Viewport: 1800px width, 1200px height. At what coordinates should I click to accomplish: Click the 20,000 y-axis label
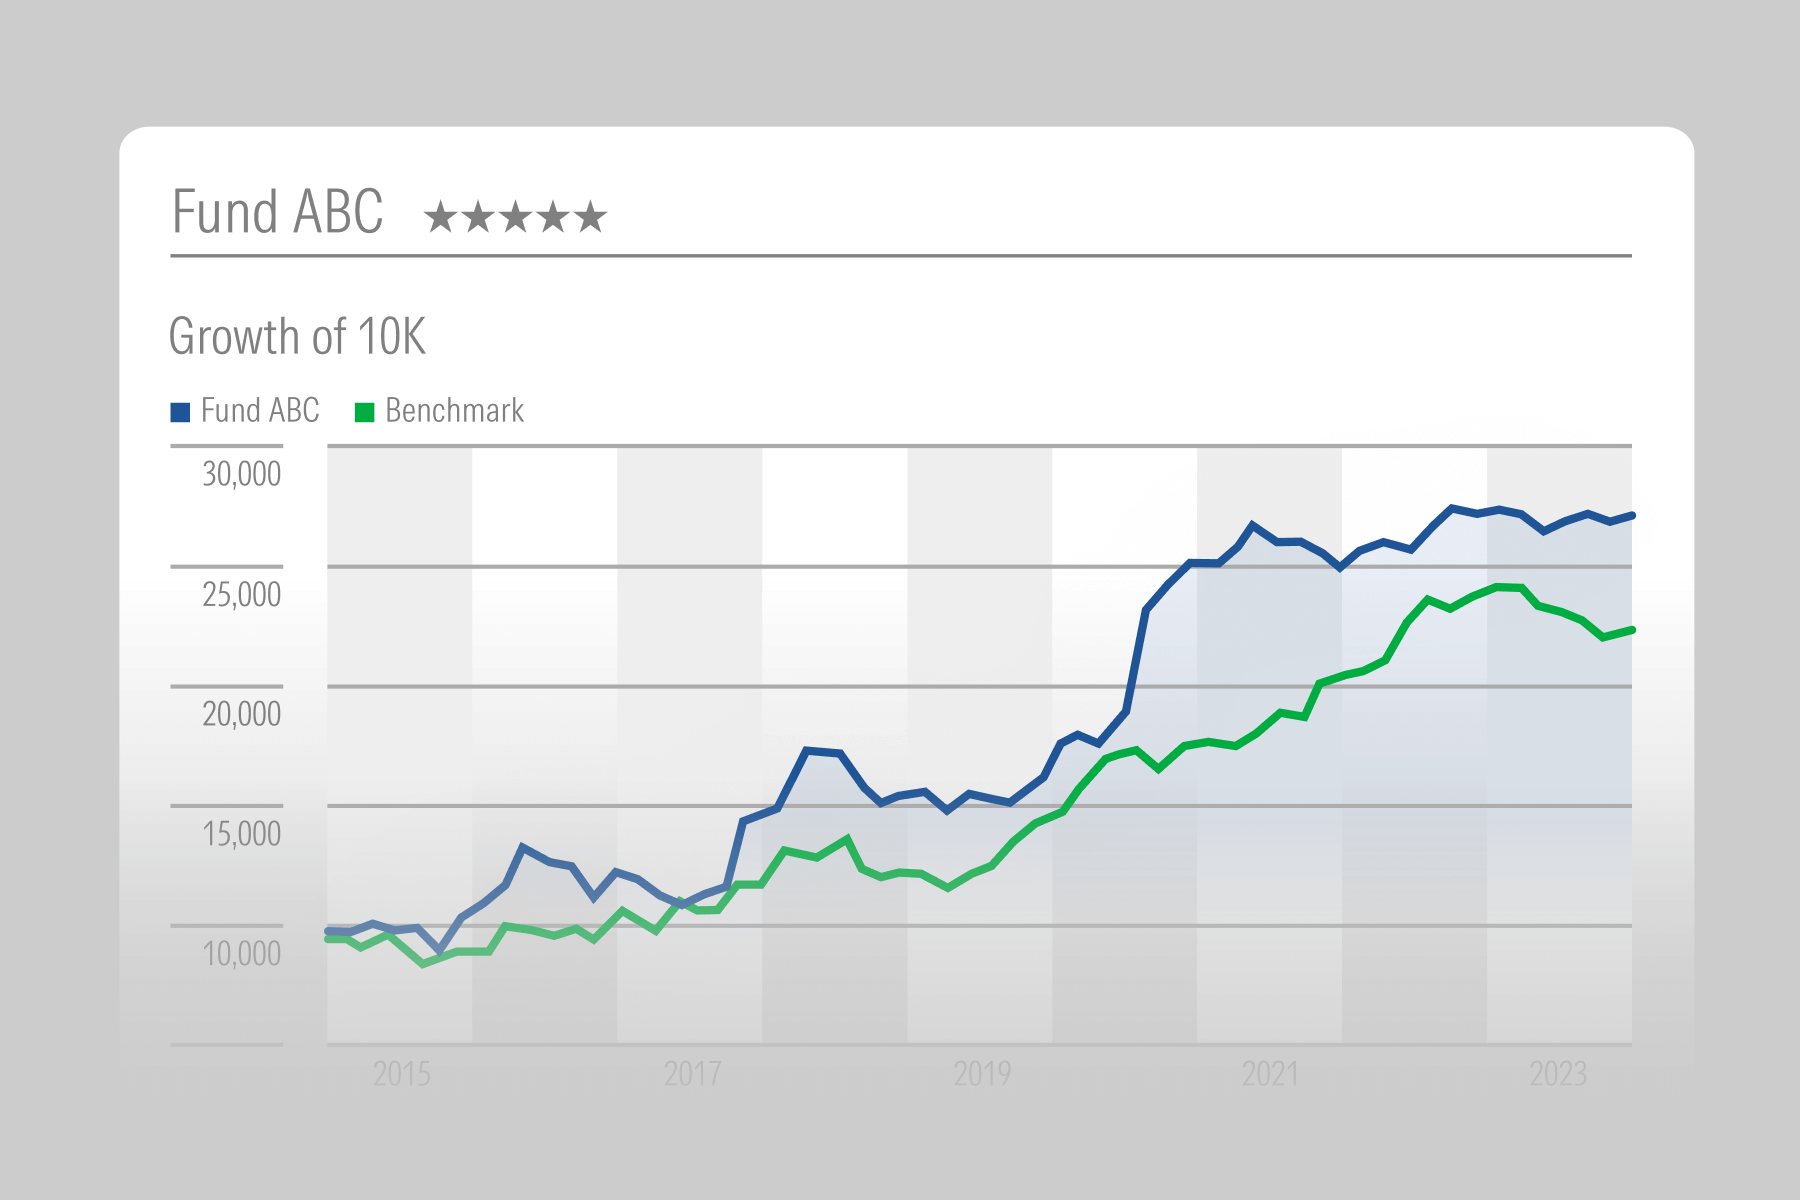[x=242, y=714]
